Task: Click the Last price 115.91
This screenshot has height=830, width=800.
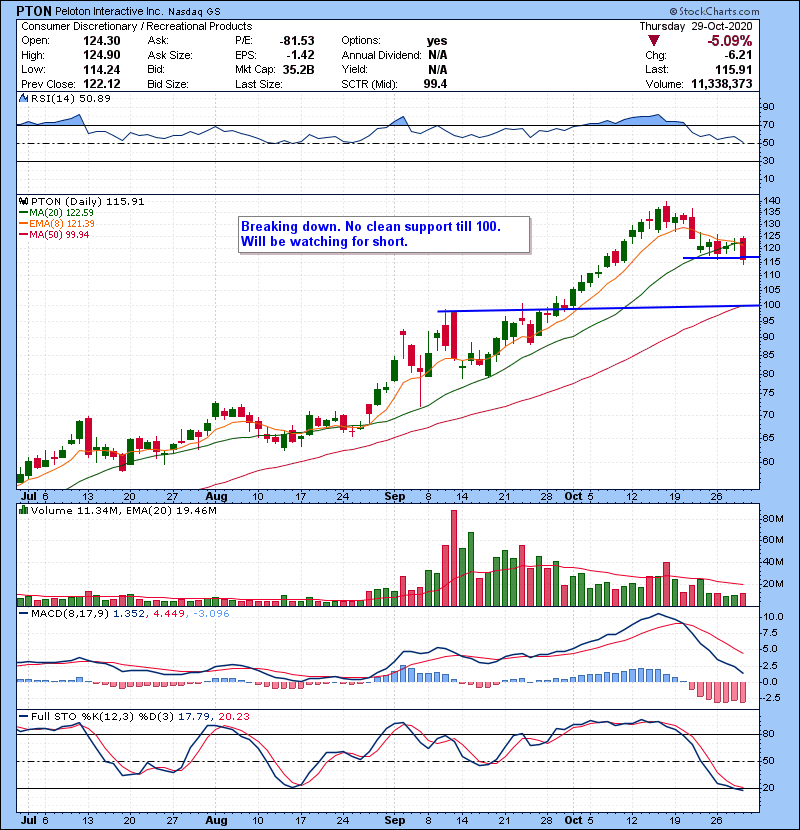Action: point(733,70)
